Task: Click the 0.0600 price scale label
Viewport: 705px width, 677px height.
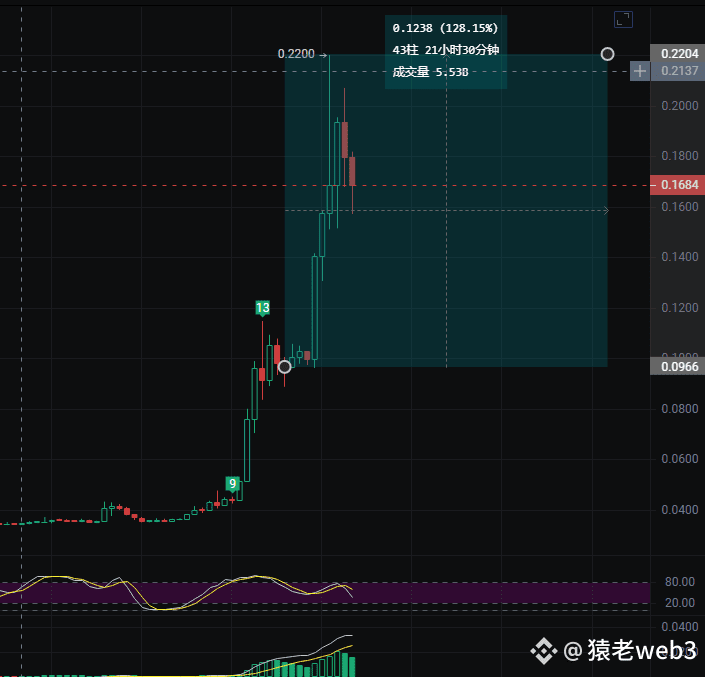Action: coord(680,459)
